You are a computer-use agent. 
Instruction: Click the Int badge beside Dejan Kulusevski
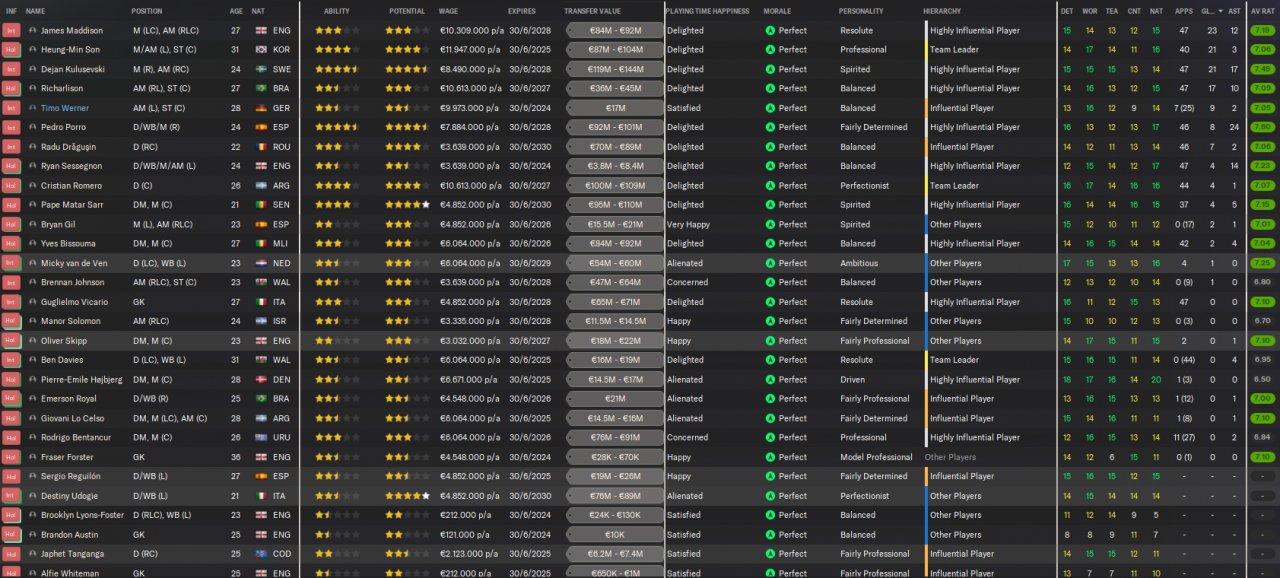(x=11, y=69)
